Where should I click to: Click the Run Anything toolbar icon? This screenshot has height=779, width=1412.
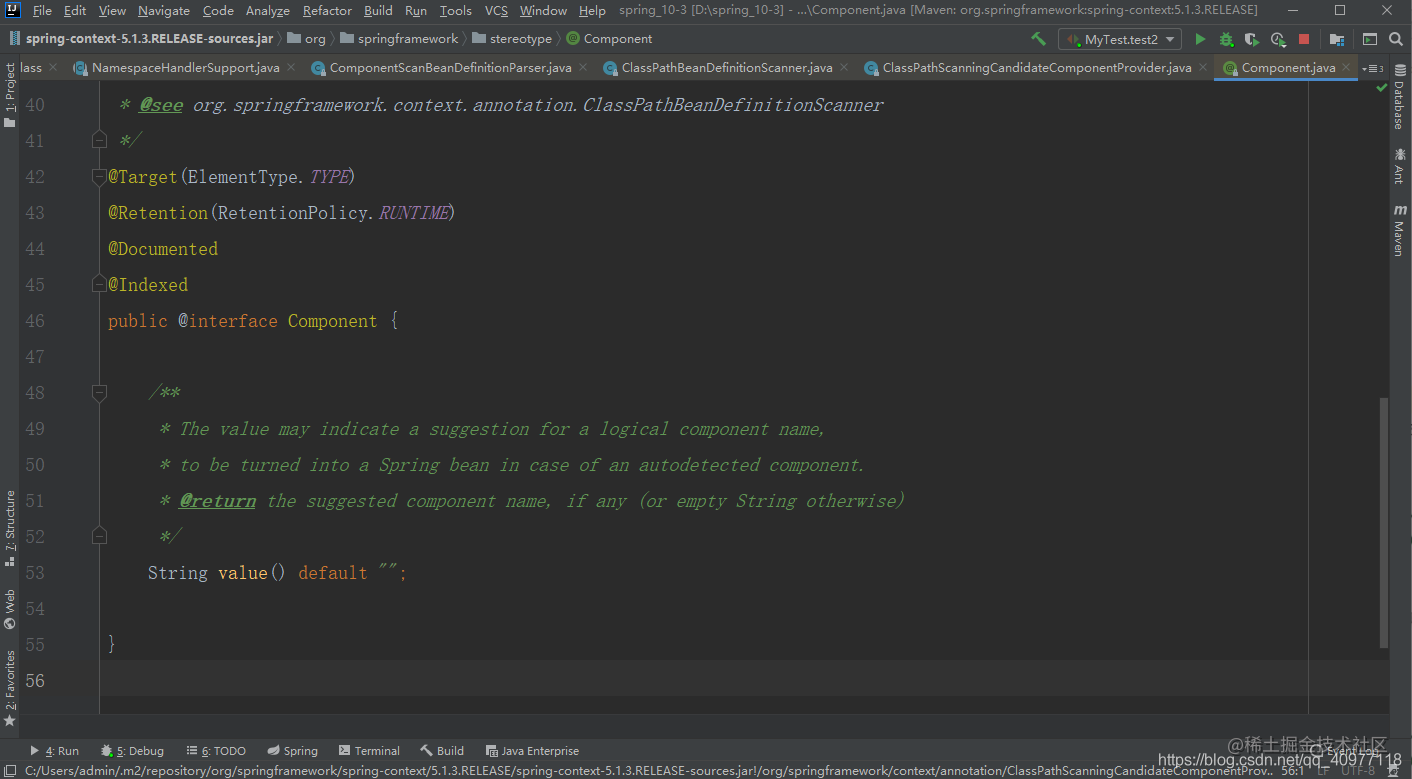point(1370,39)
